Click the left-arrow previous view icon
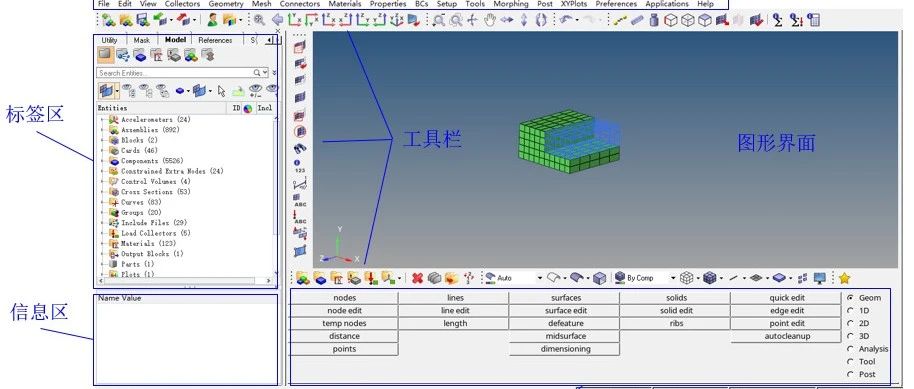Viewport: 914px width, 389px height. pyautogui.click(x=277, y=20)
